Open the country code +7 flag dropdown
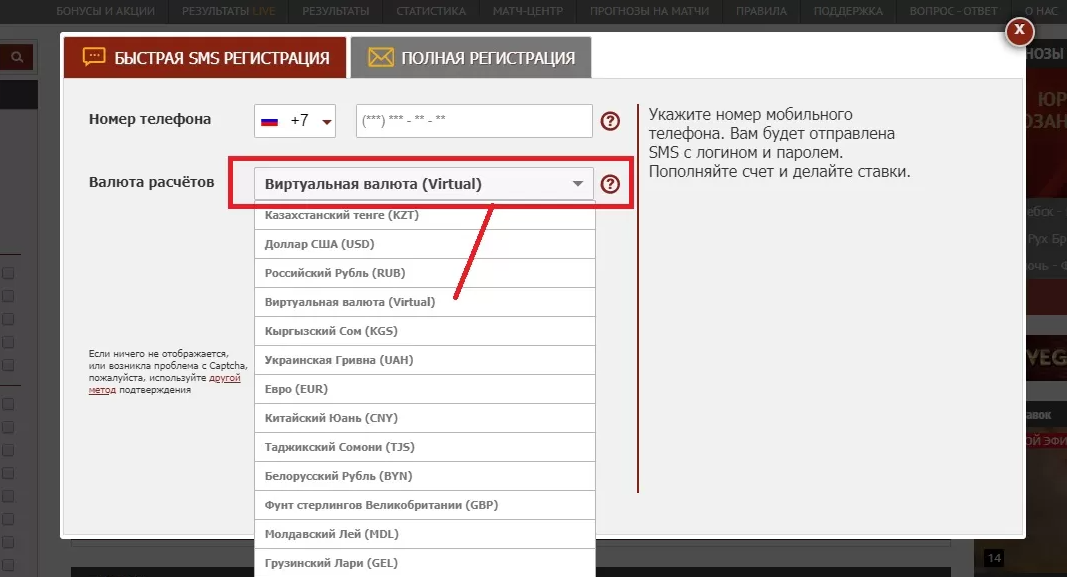 point(295,121)
